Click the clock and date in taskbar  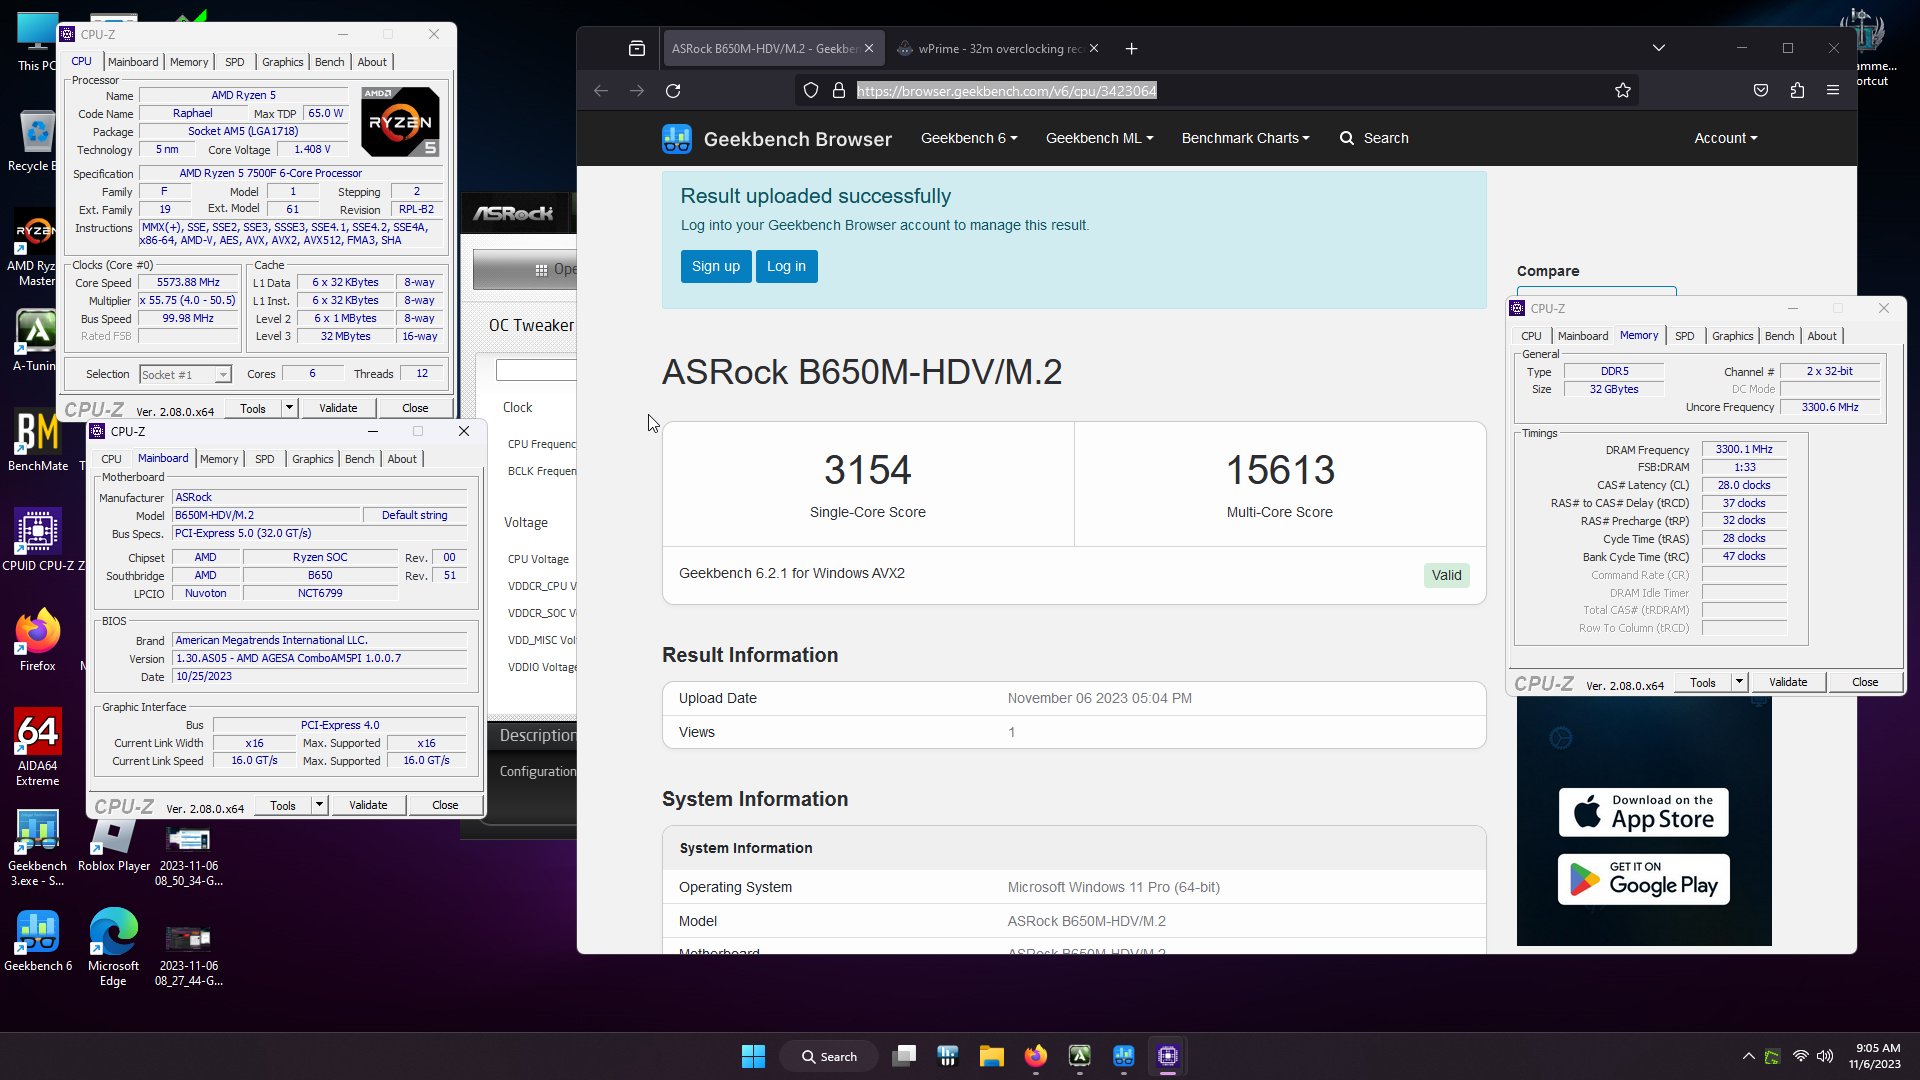[1874, 1056]
